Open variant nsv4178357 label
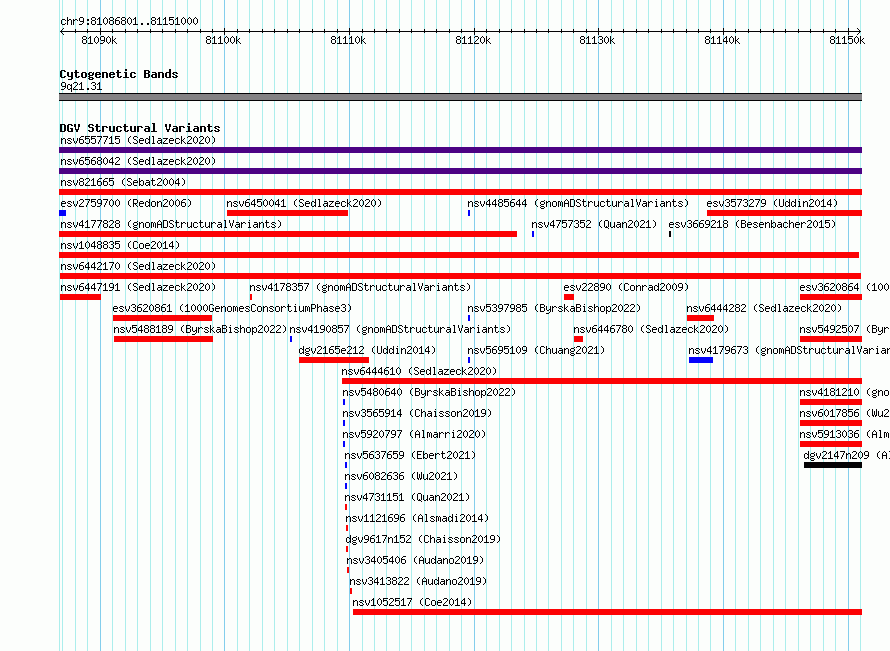Image resolution: width=890 pixels, height=651 pixels. tap(360, 287)
